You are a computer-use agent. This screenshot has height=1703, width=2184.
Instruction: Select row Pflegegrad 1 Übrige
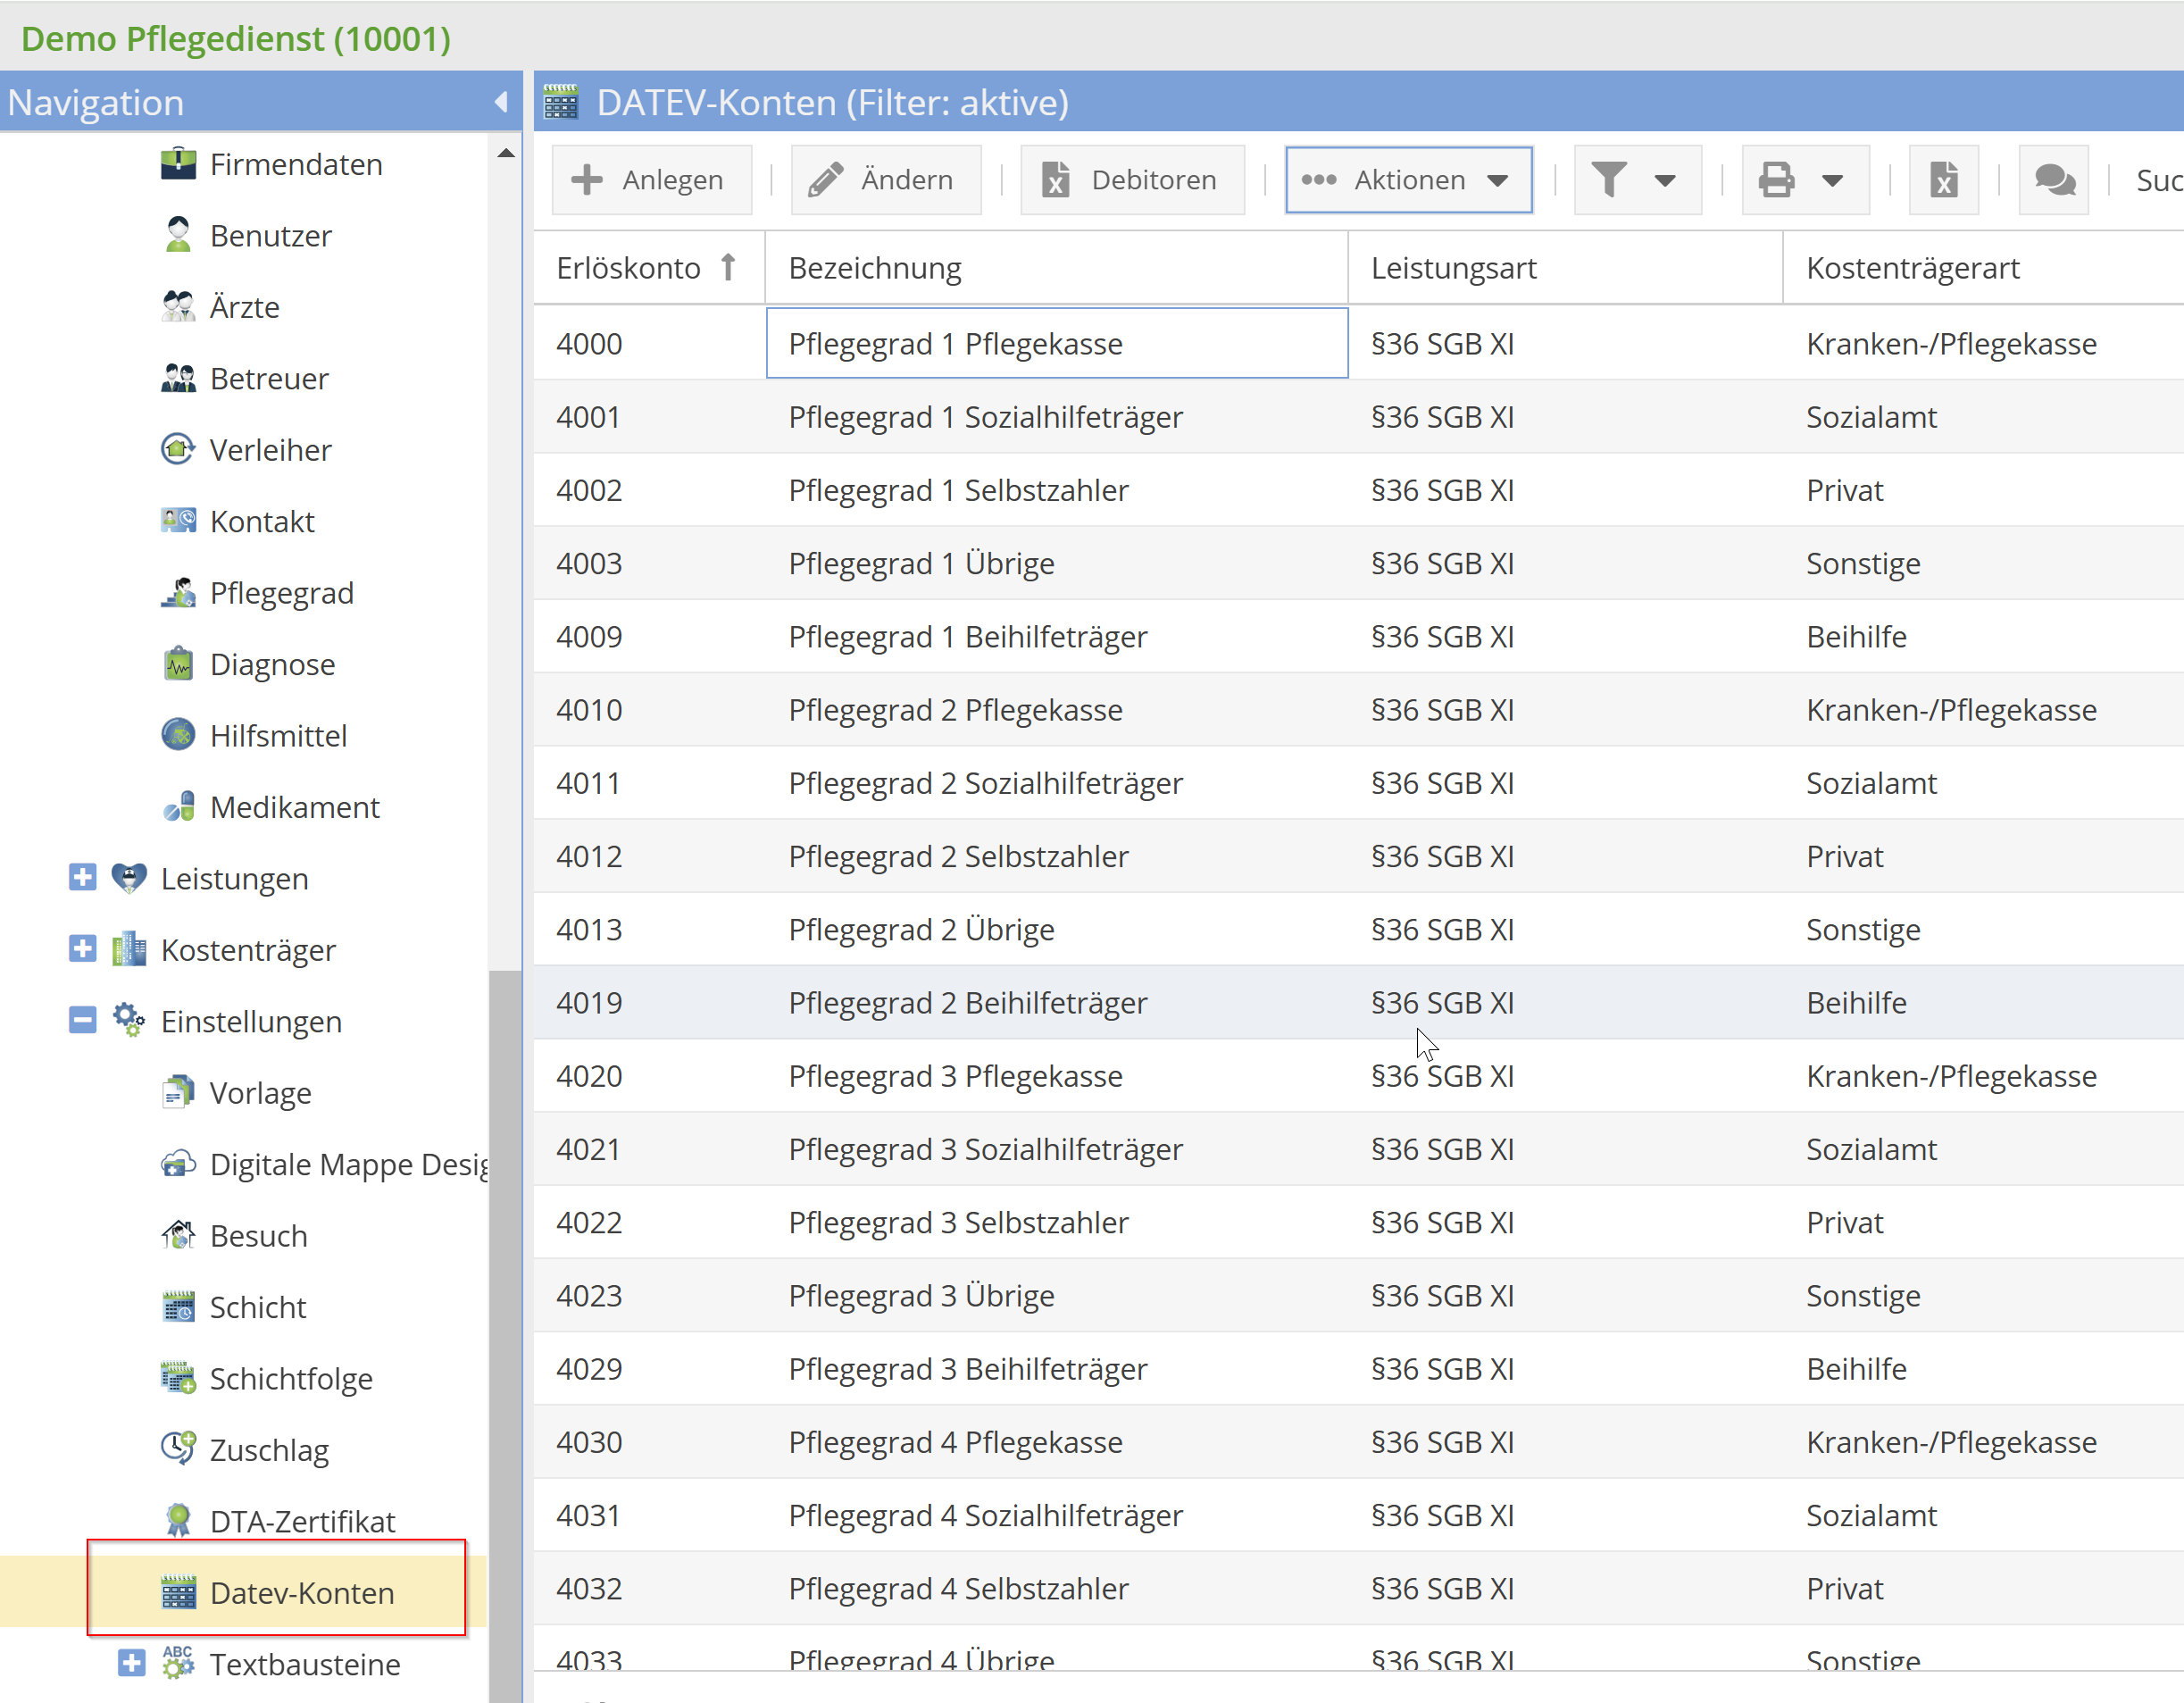(x=1359, y=563)
